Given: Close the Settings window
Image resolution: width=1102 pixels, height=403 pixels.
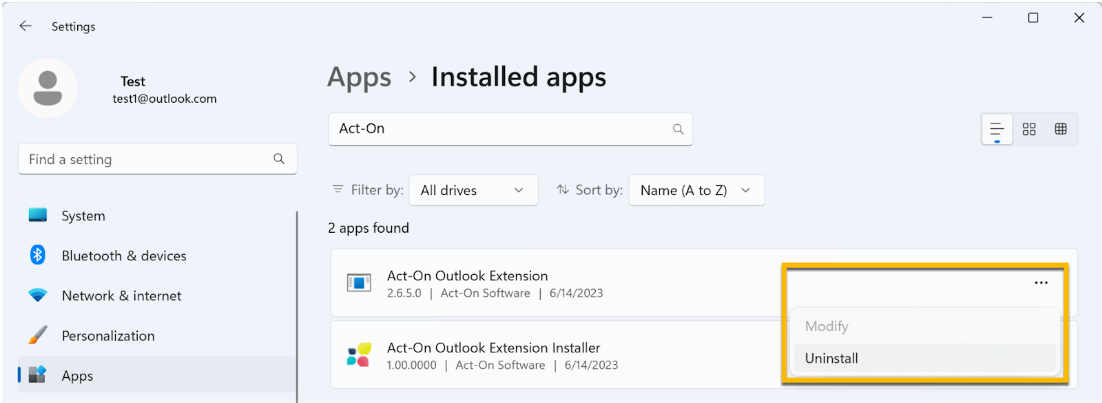Looking at the screenshot, I should [x=1079, y=18].
